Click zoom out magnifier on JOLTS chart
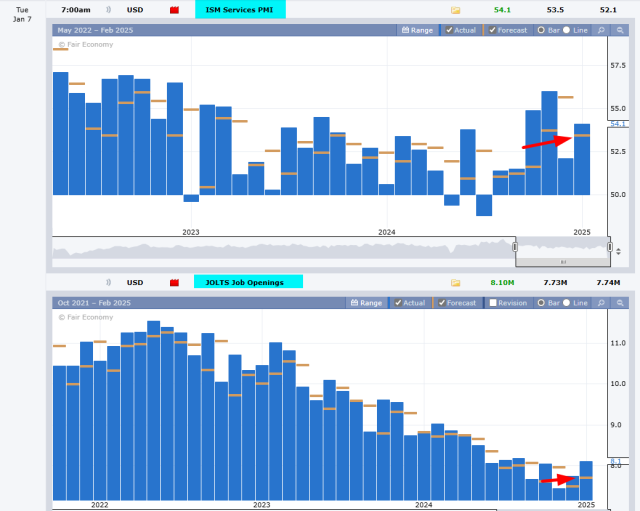This screenshot has width=640, height=511. point(620,303)
